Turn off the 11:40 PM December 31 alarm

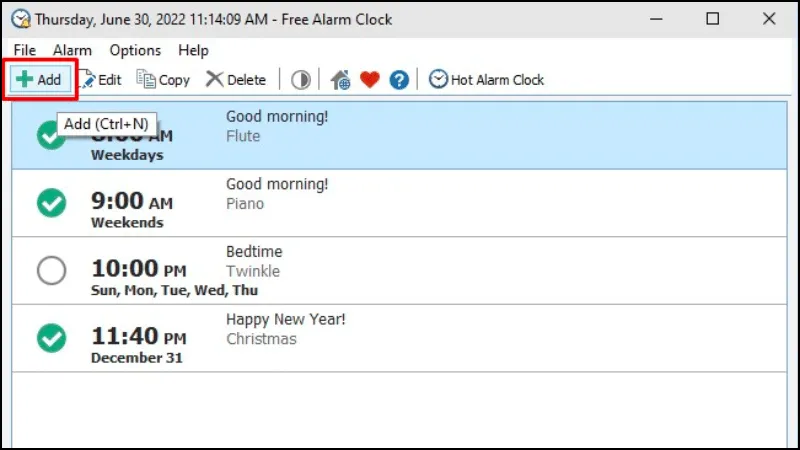(x=51, y=338)
